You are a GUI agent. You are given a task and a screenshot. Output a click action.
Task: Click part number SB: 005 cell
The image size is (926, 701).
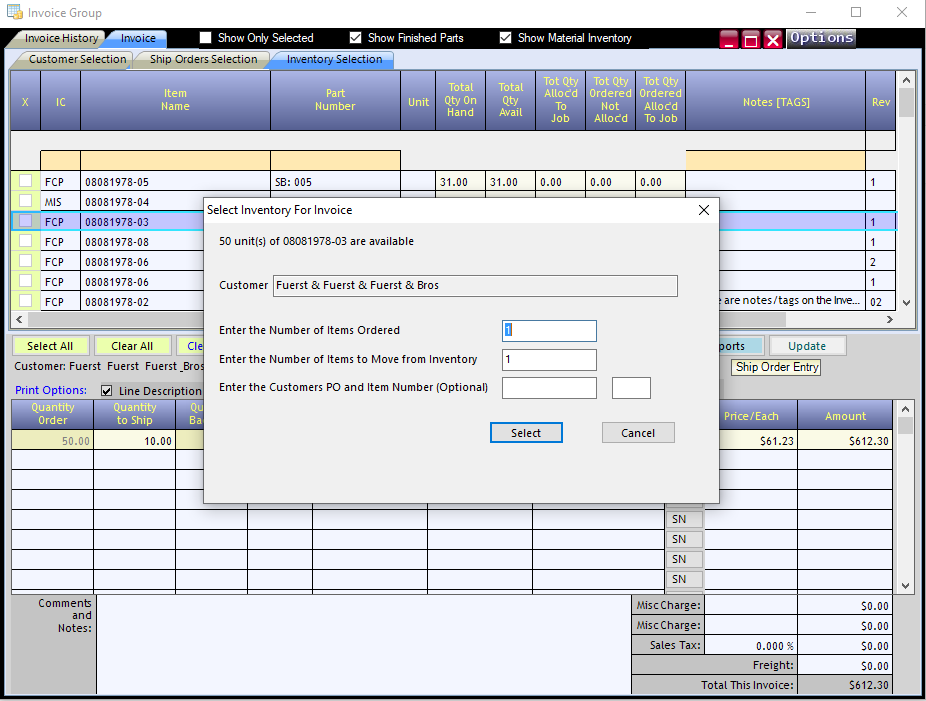(x=335, y=182)
